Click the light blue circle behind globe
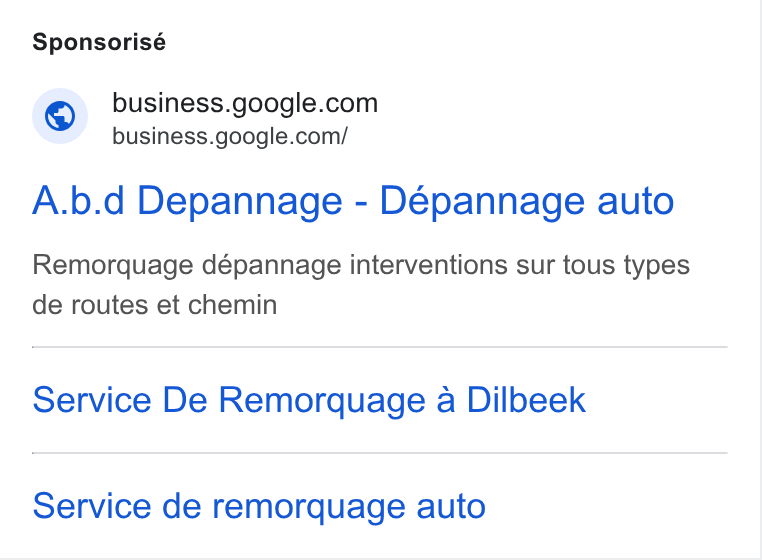762x560 pixels. pyautogui.click(x=60, y=116)
